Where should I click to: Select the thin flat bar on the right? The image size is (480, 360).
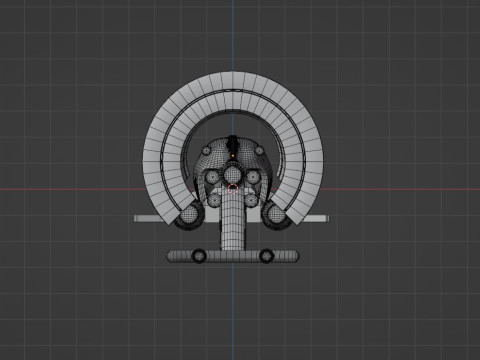point(317,219)
